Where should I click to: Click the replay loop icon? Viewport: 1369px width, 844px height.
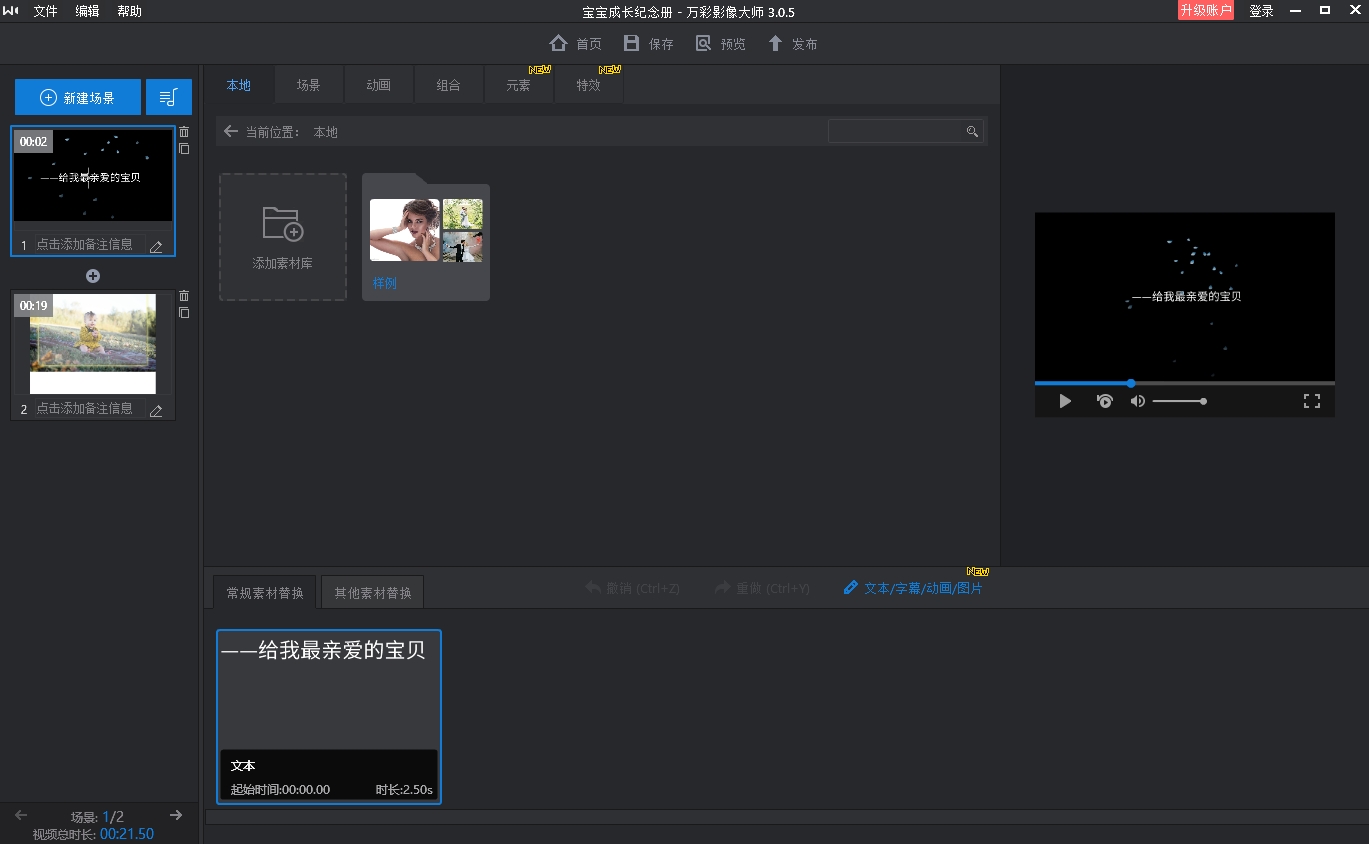[1104, 401]
